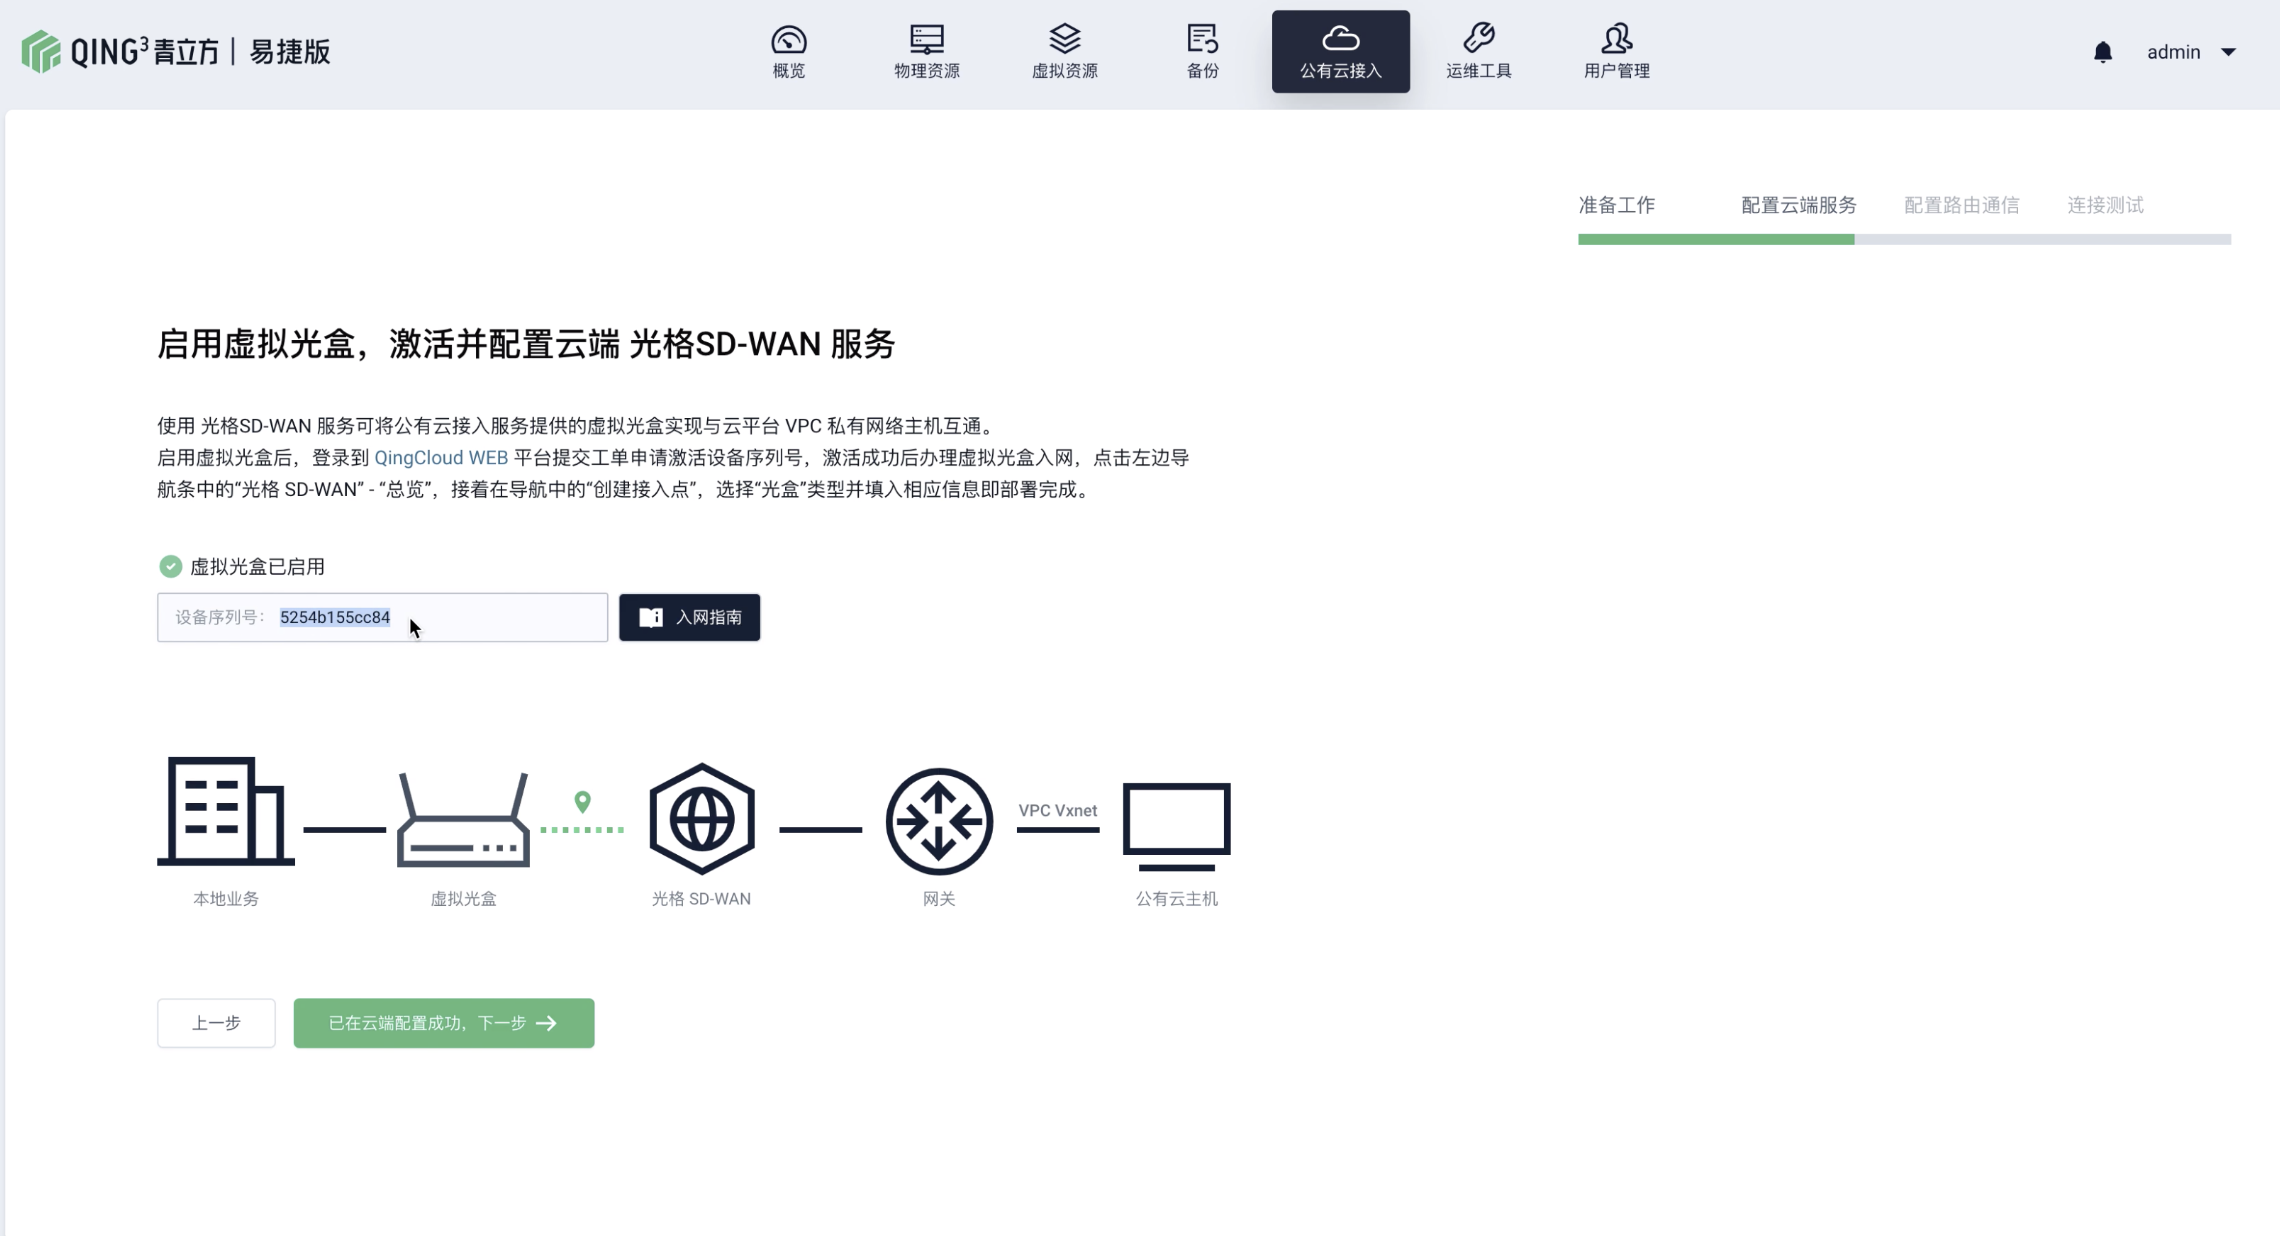The height and width of the screenshot is (1236, 2280).
Task: Open the 备份 backup section
Action: click(x=1202, y=52)
